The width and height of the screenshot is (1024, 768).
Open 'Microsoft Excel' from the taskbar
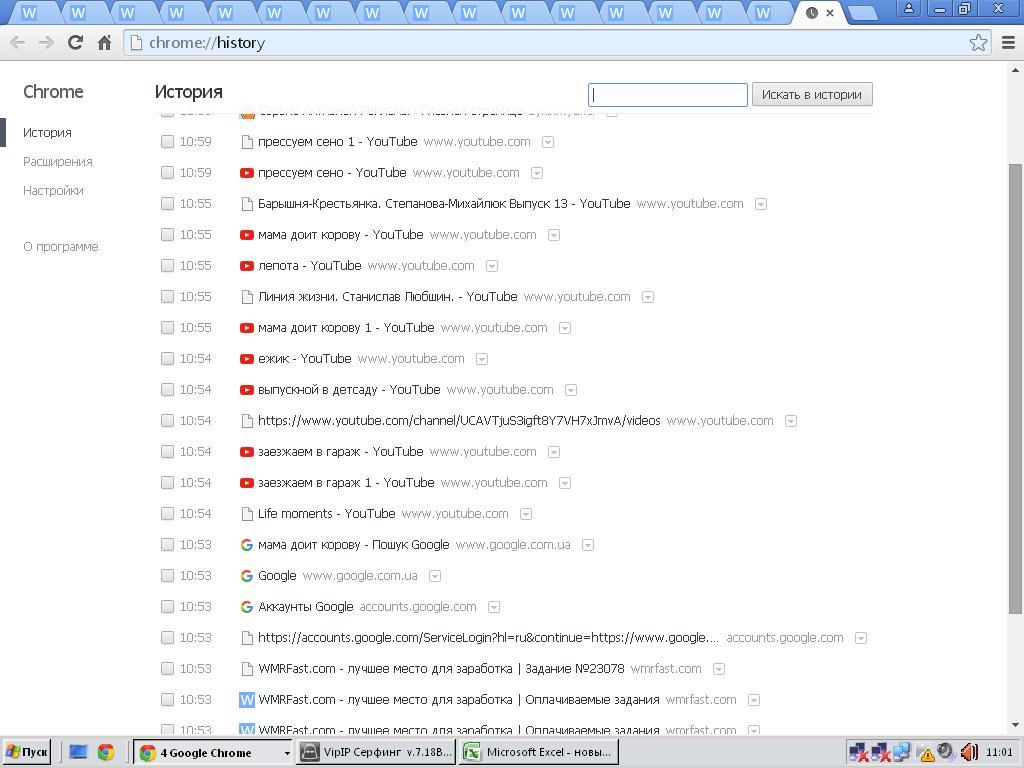click(x=539, y=752)
